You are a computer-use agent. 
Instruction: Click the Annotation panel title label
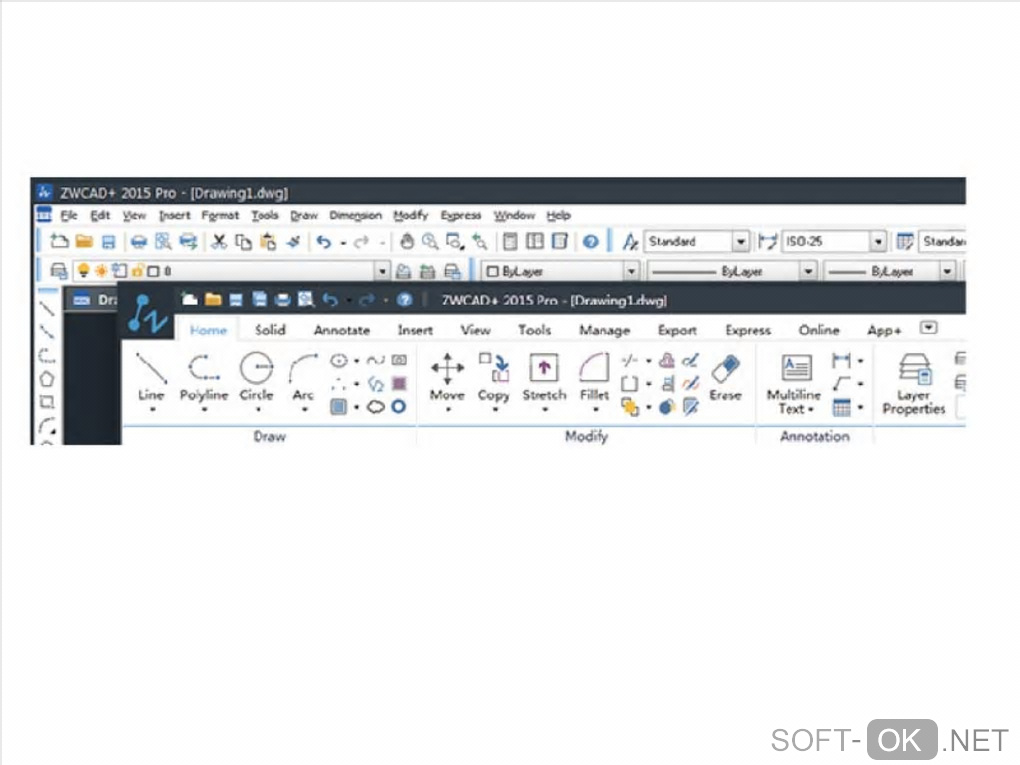[x=814, y=436]
